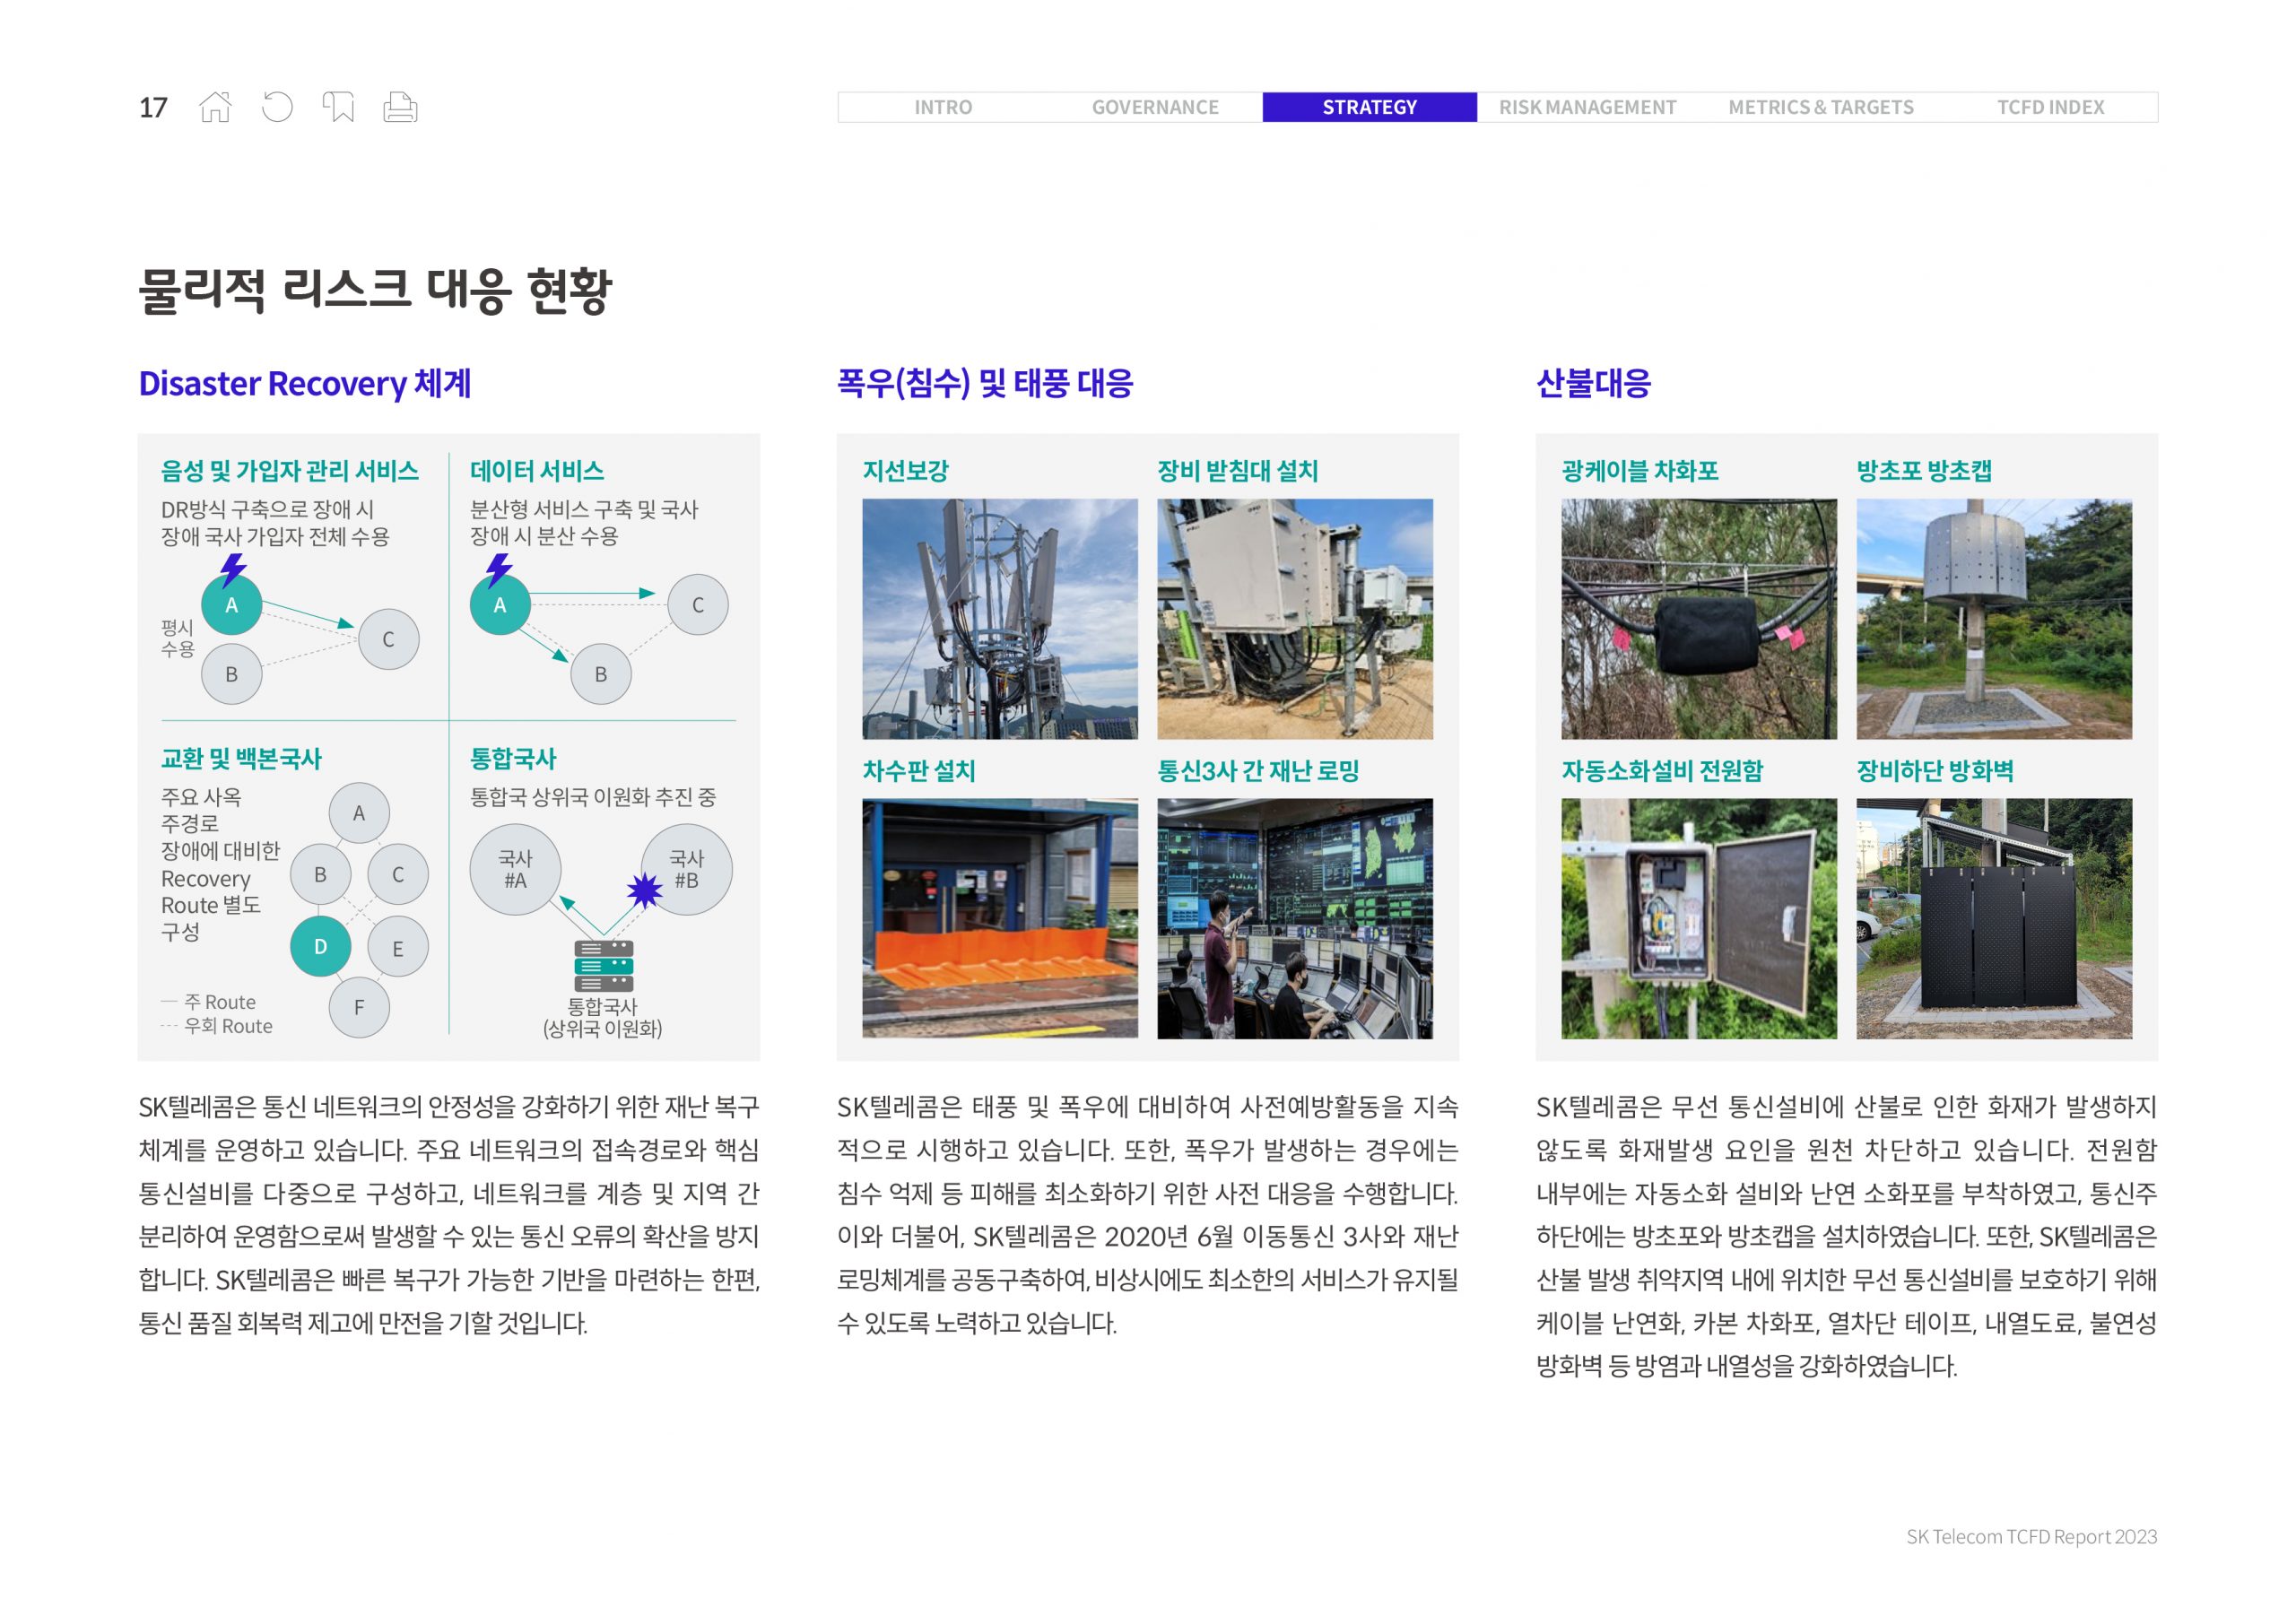
Task: Click the disaster roaming control room photo
Action: (x=1294, y=918)
